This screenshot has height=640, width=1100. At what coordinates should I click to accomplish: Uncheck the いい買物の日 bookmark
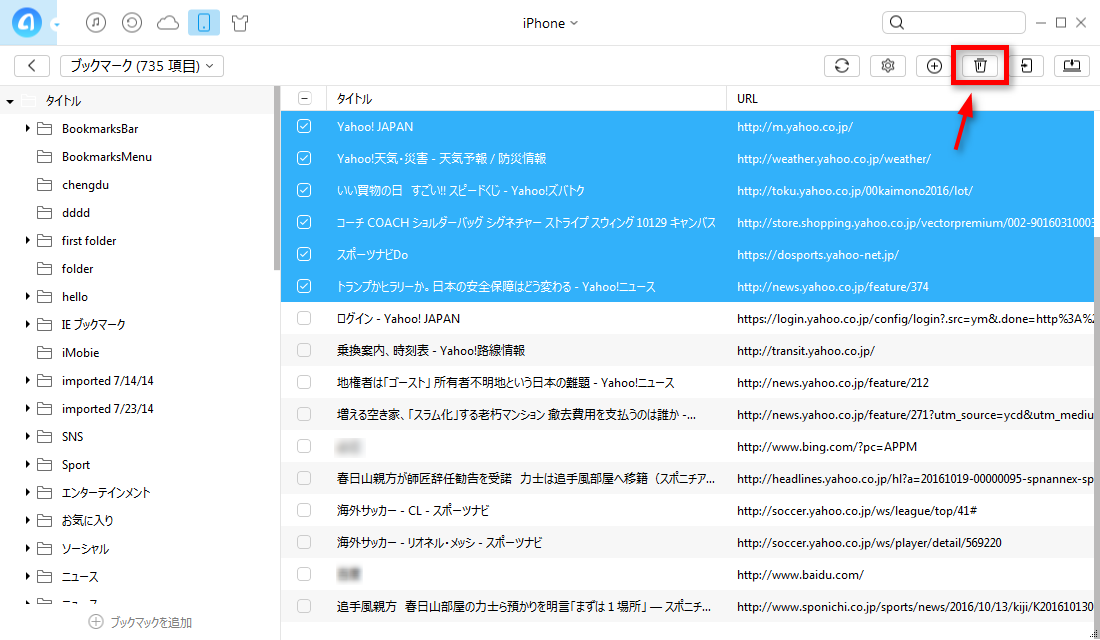point(304,190)
